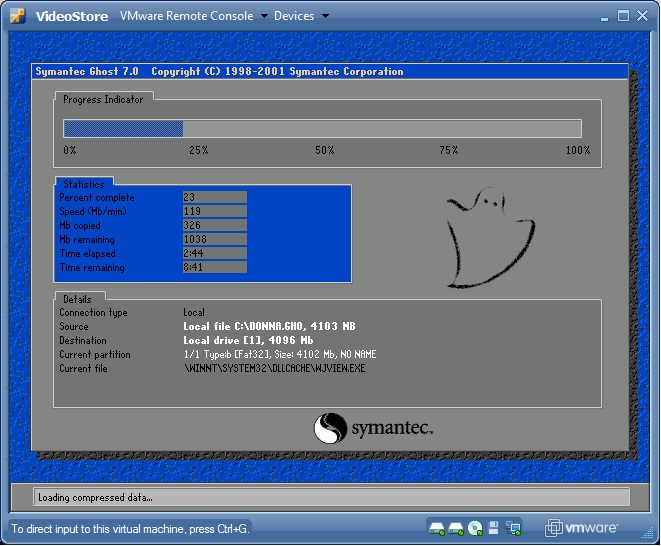
Task: Click the Ghost progress indicator bar
Action: point(322,129)
